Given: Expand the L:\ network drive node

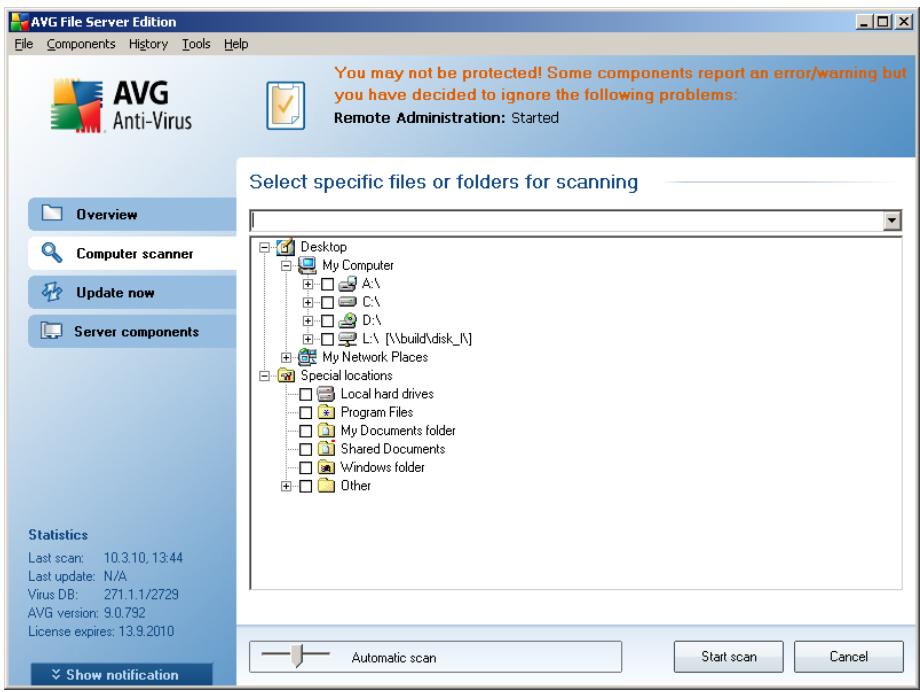Looking at the screenshot, I should coord(307,339).
